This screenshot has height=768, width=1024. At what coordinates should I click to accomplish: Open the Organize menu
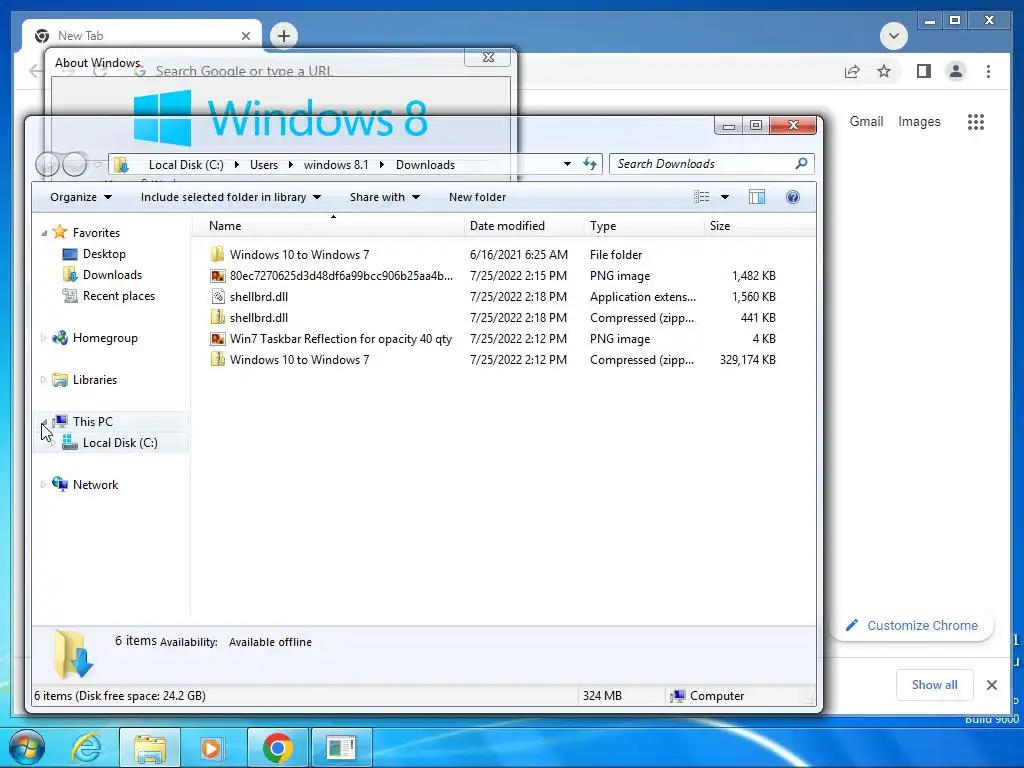(80, 197)
